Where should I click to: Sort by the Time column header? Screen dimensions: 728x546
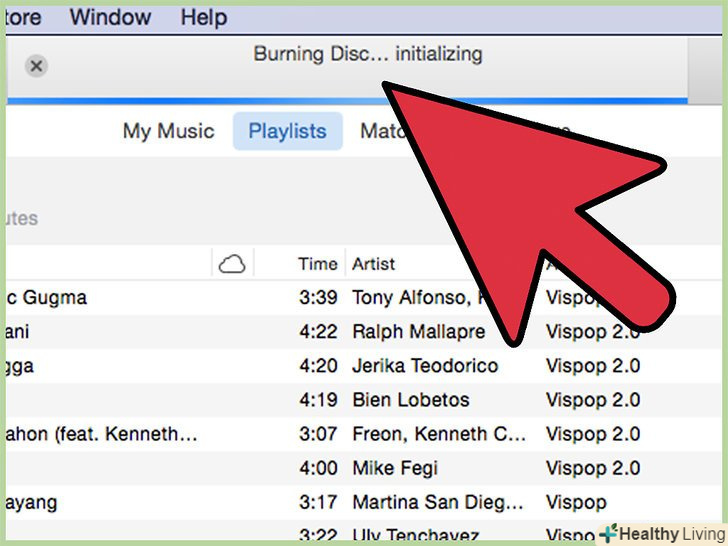pos(318,264)
